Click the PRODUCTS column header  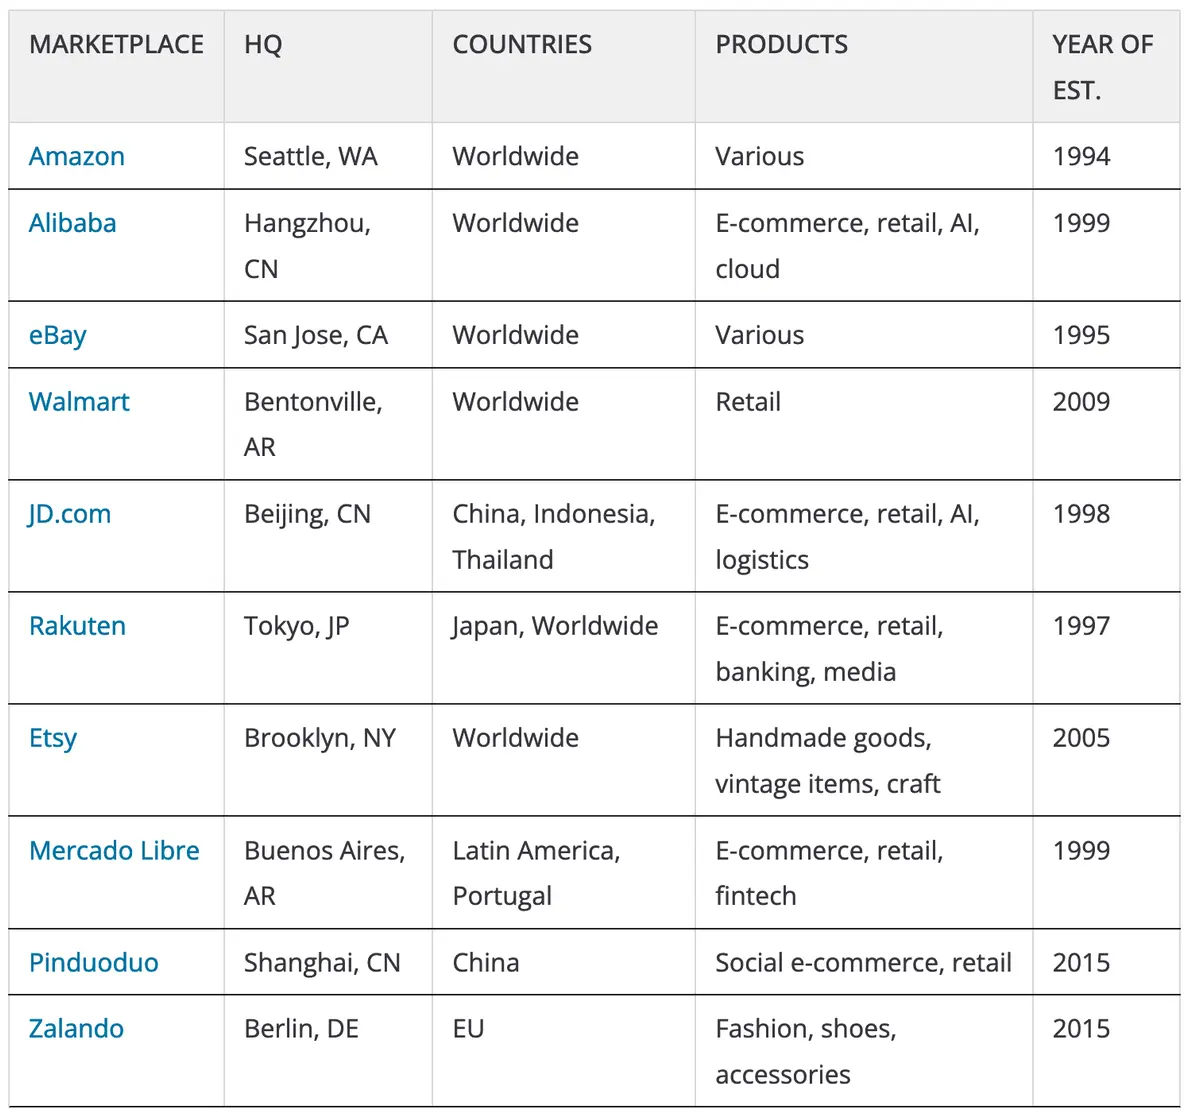tap(781, 45)
